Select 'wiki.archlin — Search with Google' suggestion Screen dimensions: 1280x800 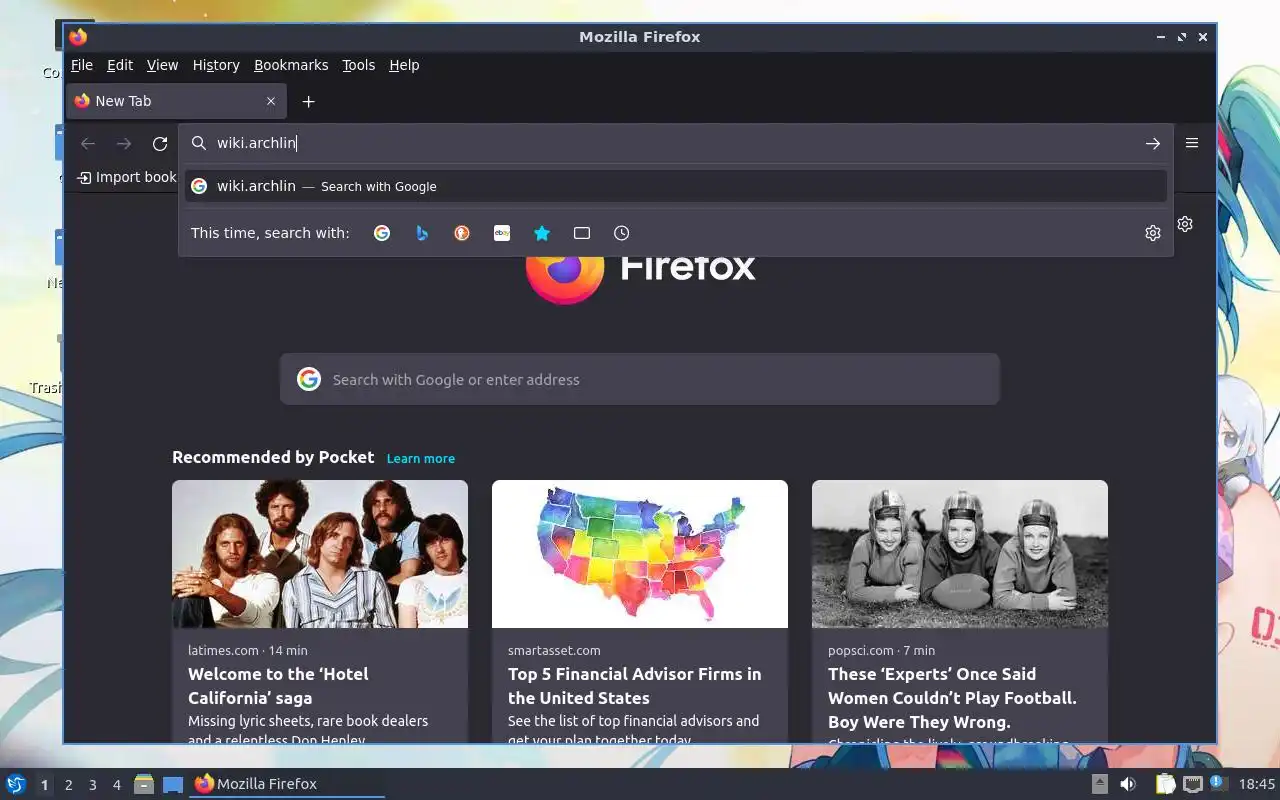click(675, 186)
